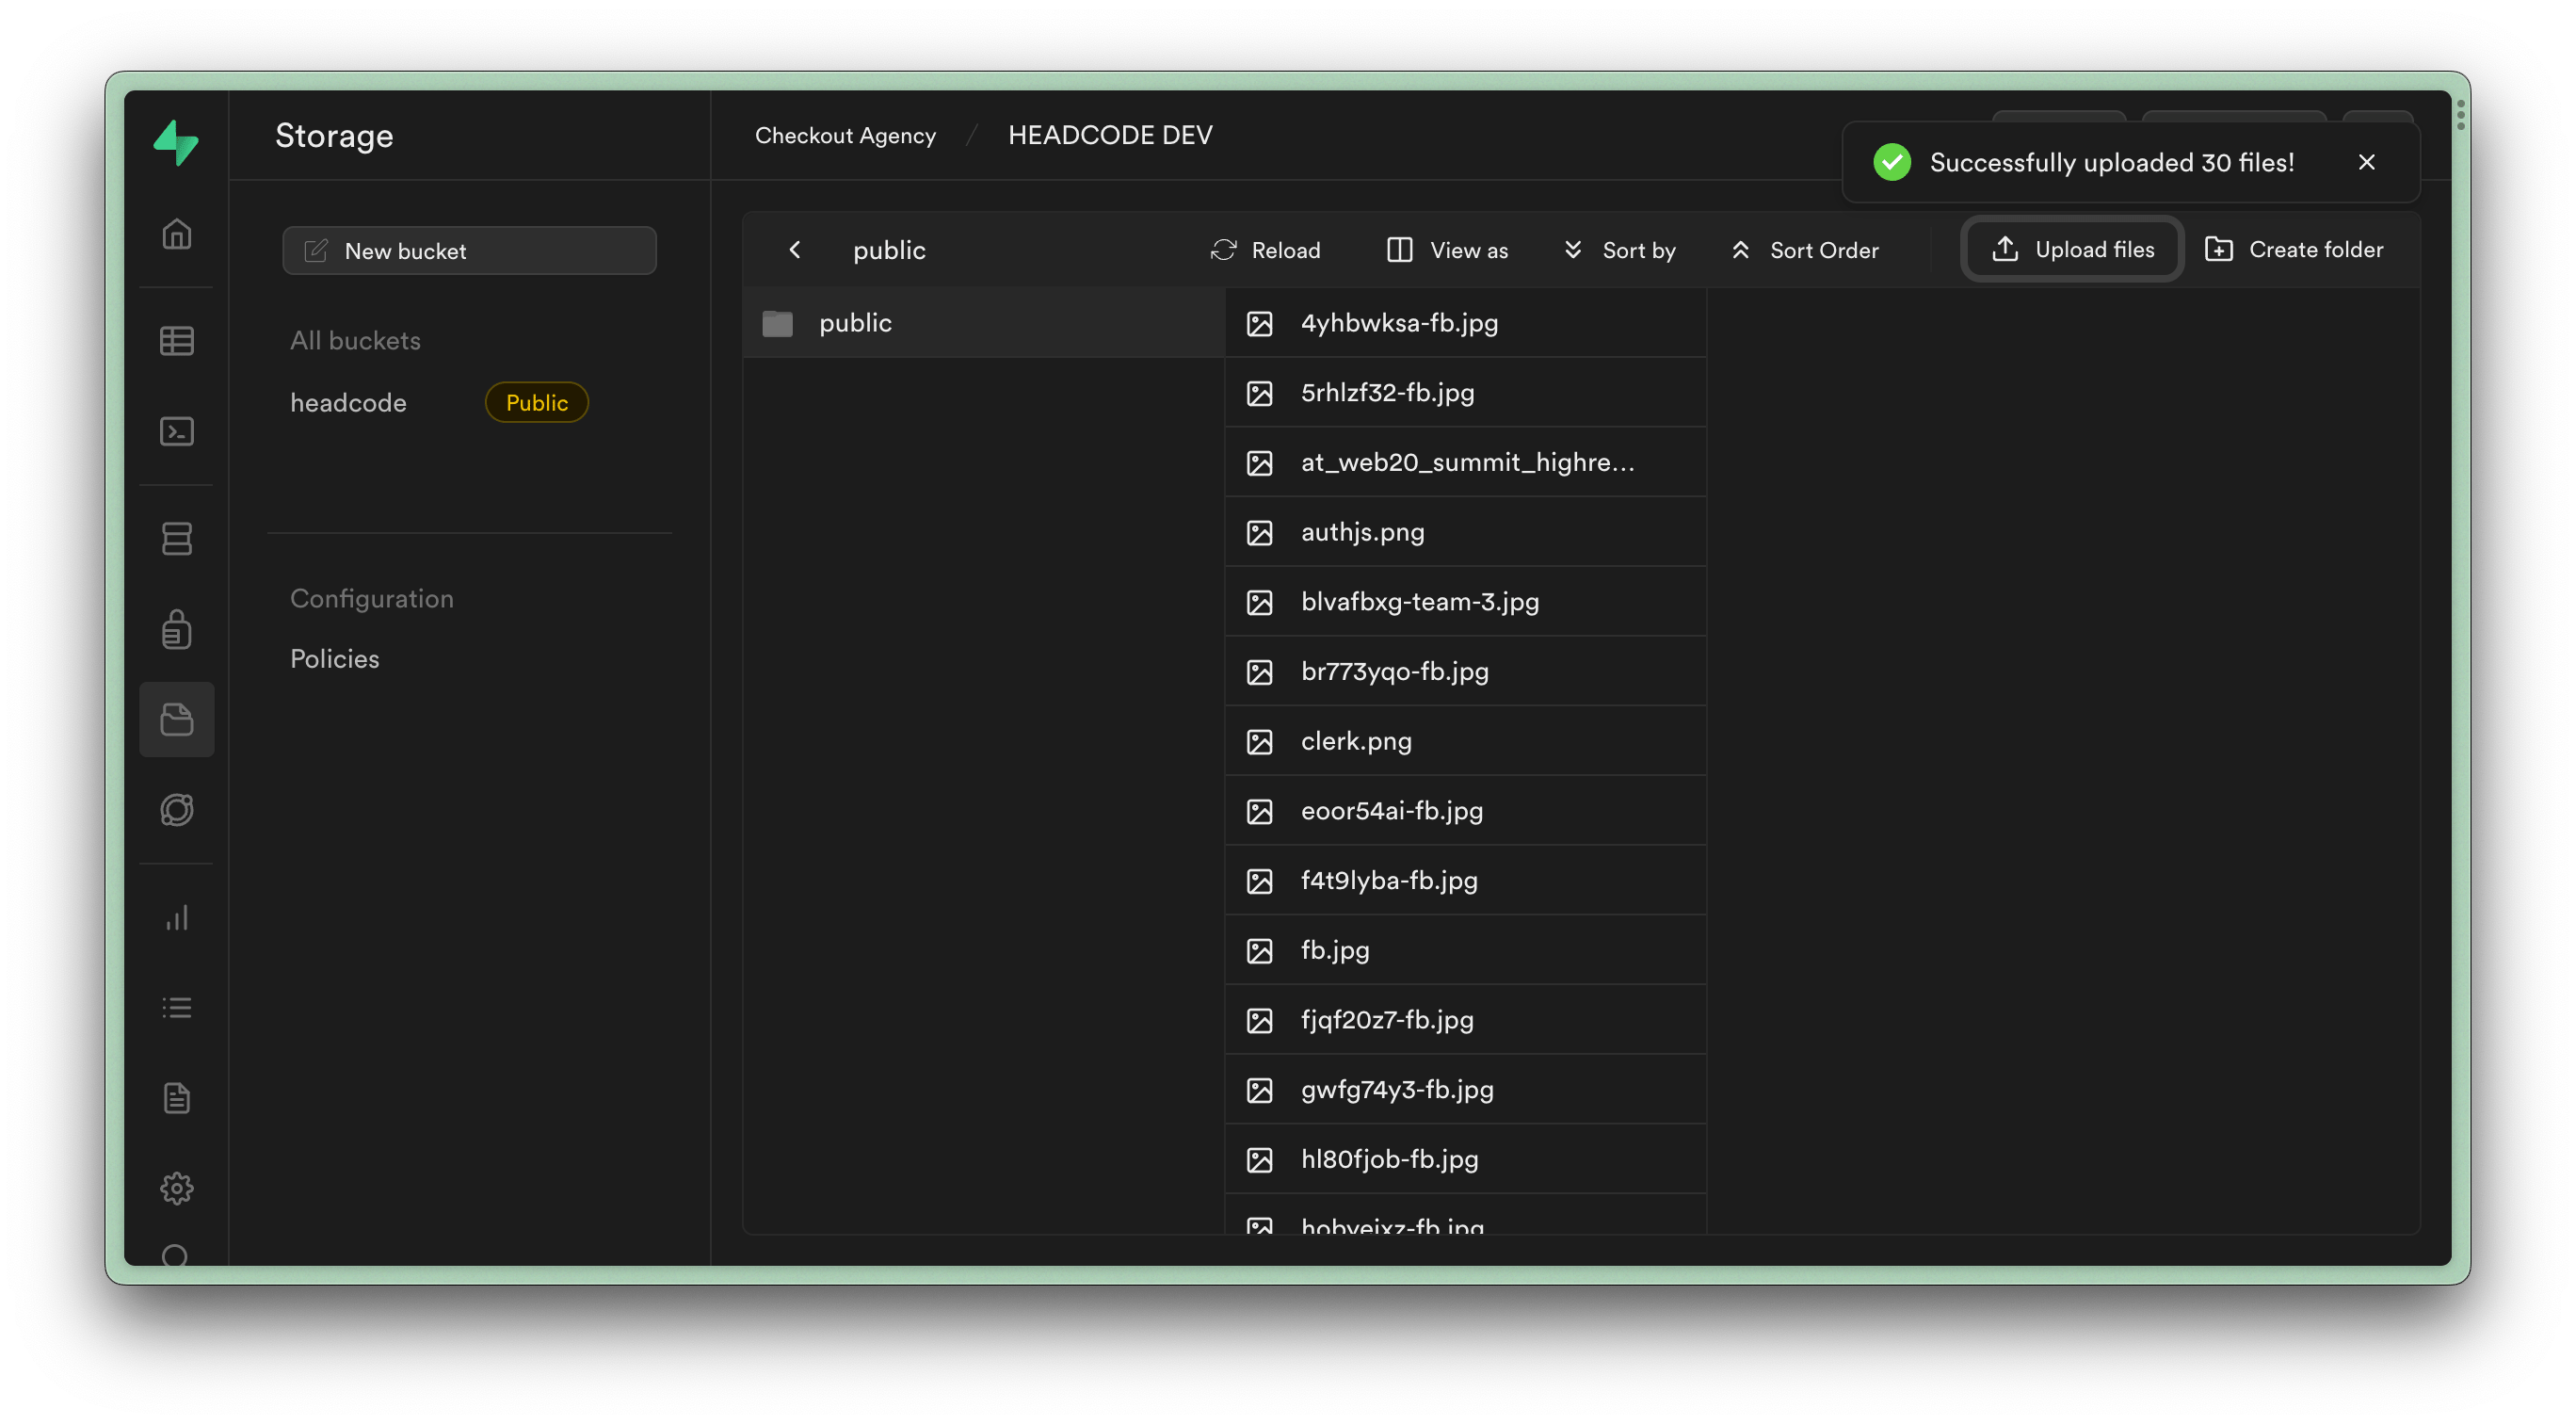Open the API Docs document icon
The width and height of the screenshot is (2576, 1424).
click(177, 1098)
